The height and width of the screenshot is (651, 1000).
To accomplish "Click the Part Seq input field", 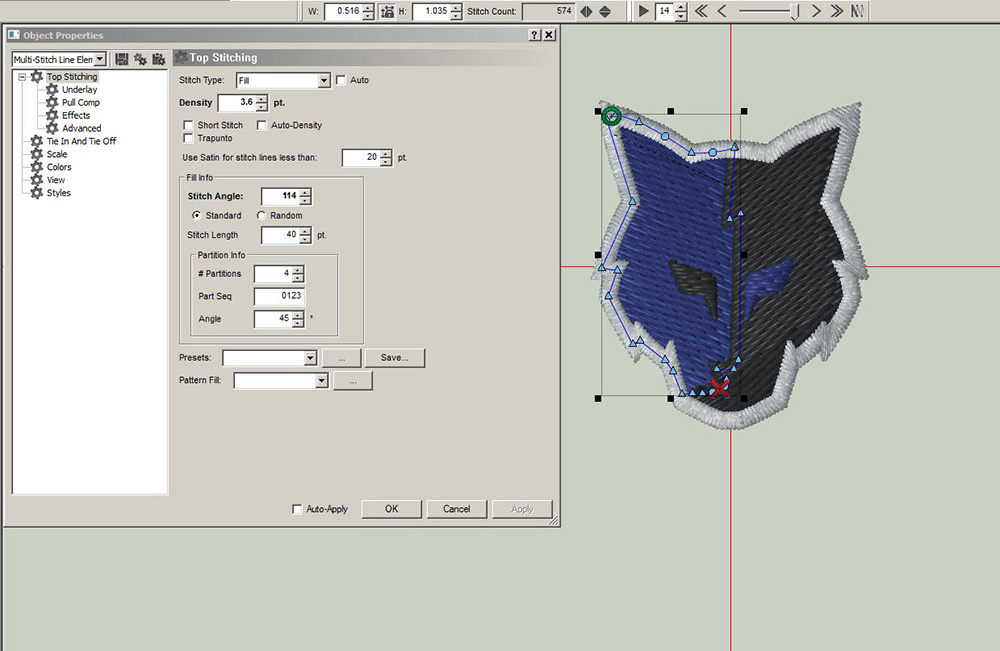I will [279, 296].
